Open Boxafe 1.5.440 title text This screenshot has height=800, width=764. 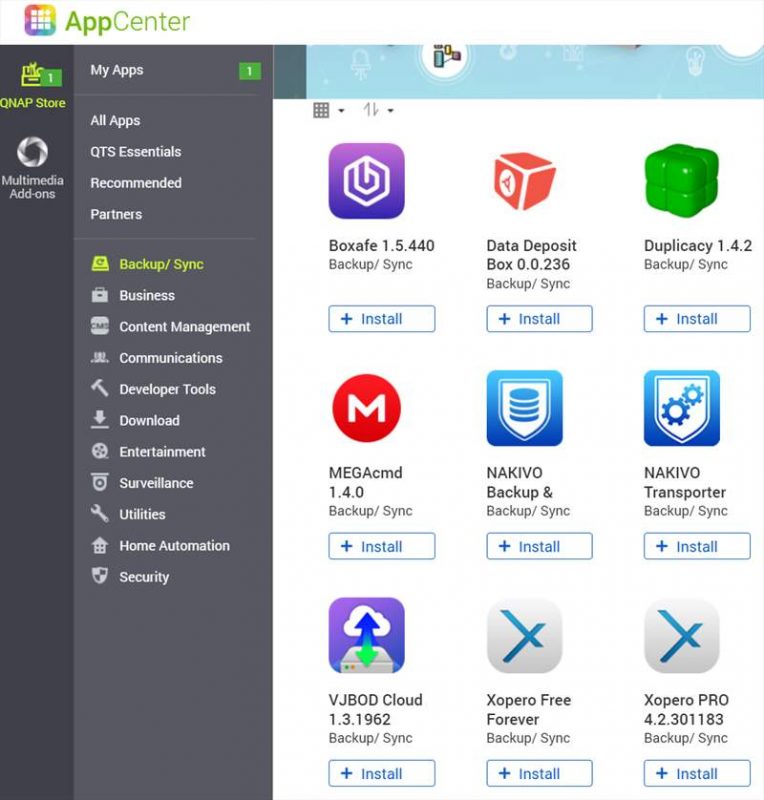[x=382, y=246]
